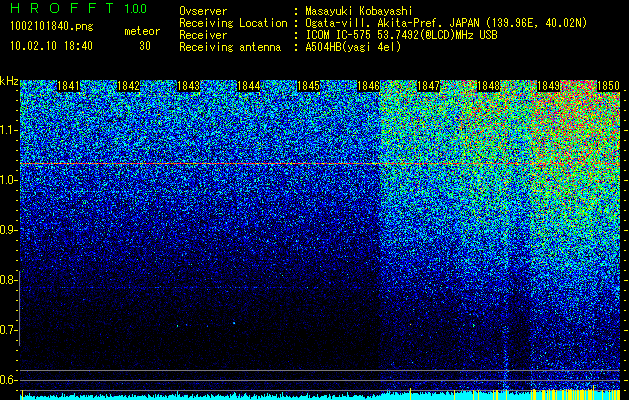Click the 1842 time marker label
The height and width of the screenshot is (400, 629).
click(x=128, y=86)
